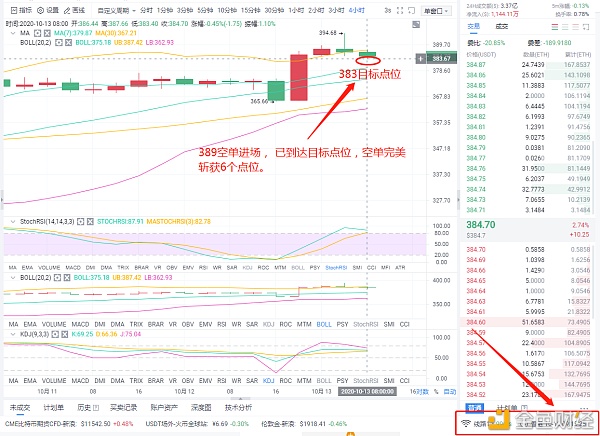Open the 技术分析 tab
Image resolution: width=600 pixels, height=436 pixels.
tap(238, 408)
